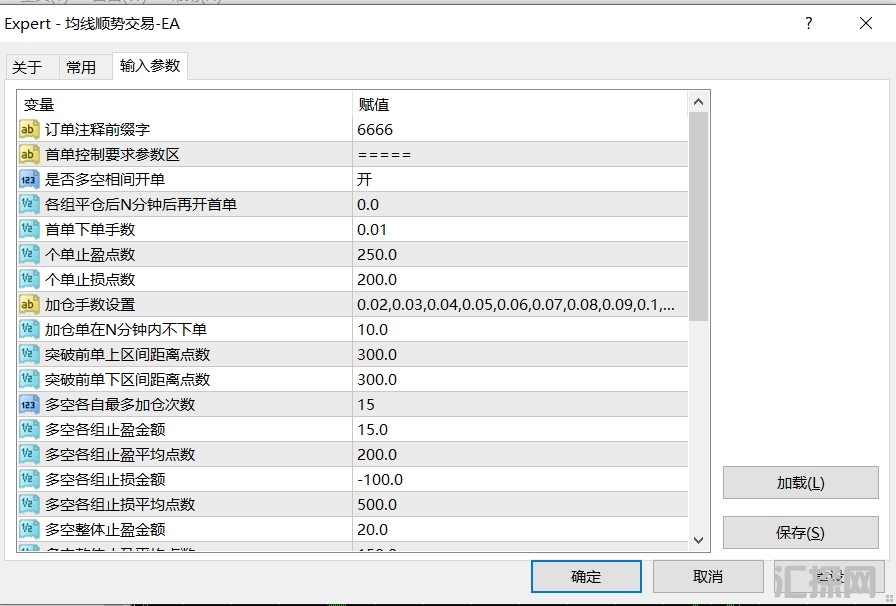Click the vertical scrollbar thumb
The width and height of the screenshot is (896, 606).
(698, 217)
